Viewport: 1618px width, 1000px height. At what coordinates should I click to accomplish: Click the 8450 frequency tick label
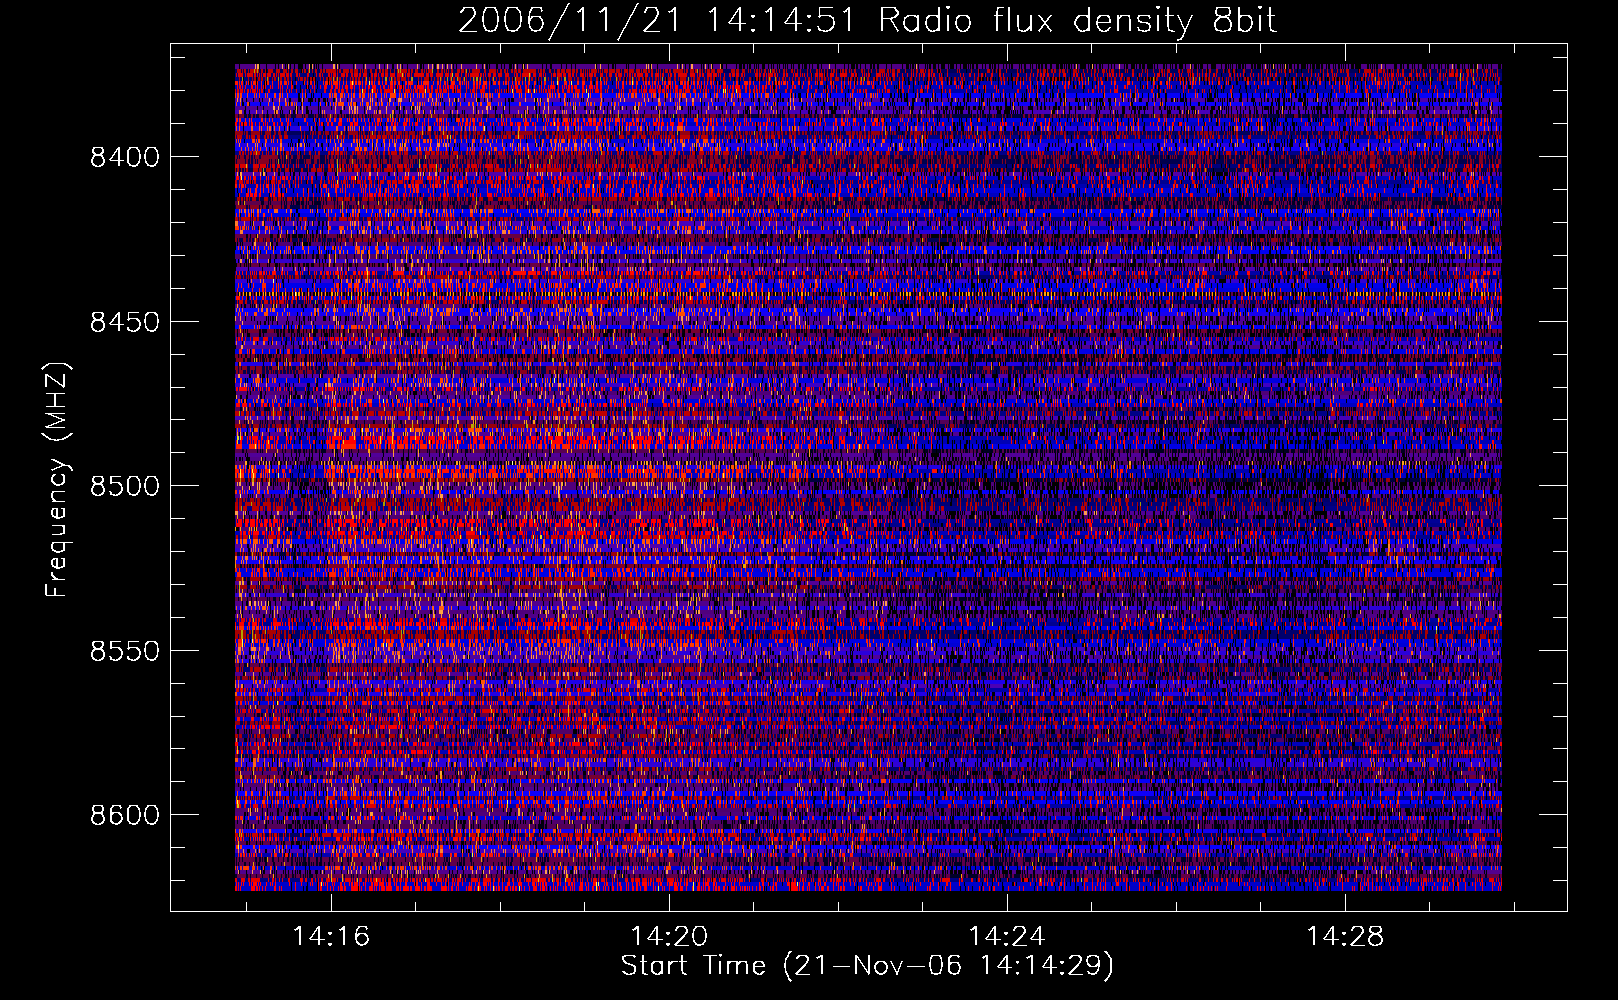[x=124, y=322]
